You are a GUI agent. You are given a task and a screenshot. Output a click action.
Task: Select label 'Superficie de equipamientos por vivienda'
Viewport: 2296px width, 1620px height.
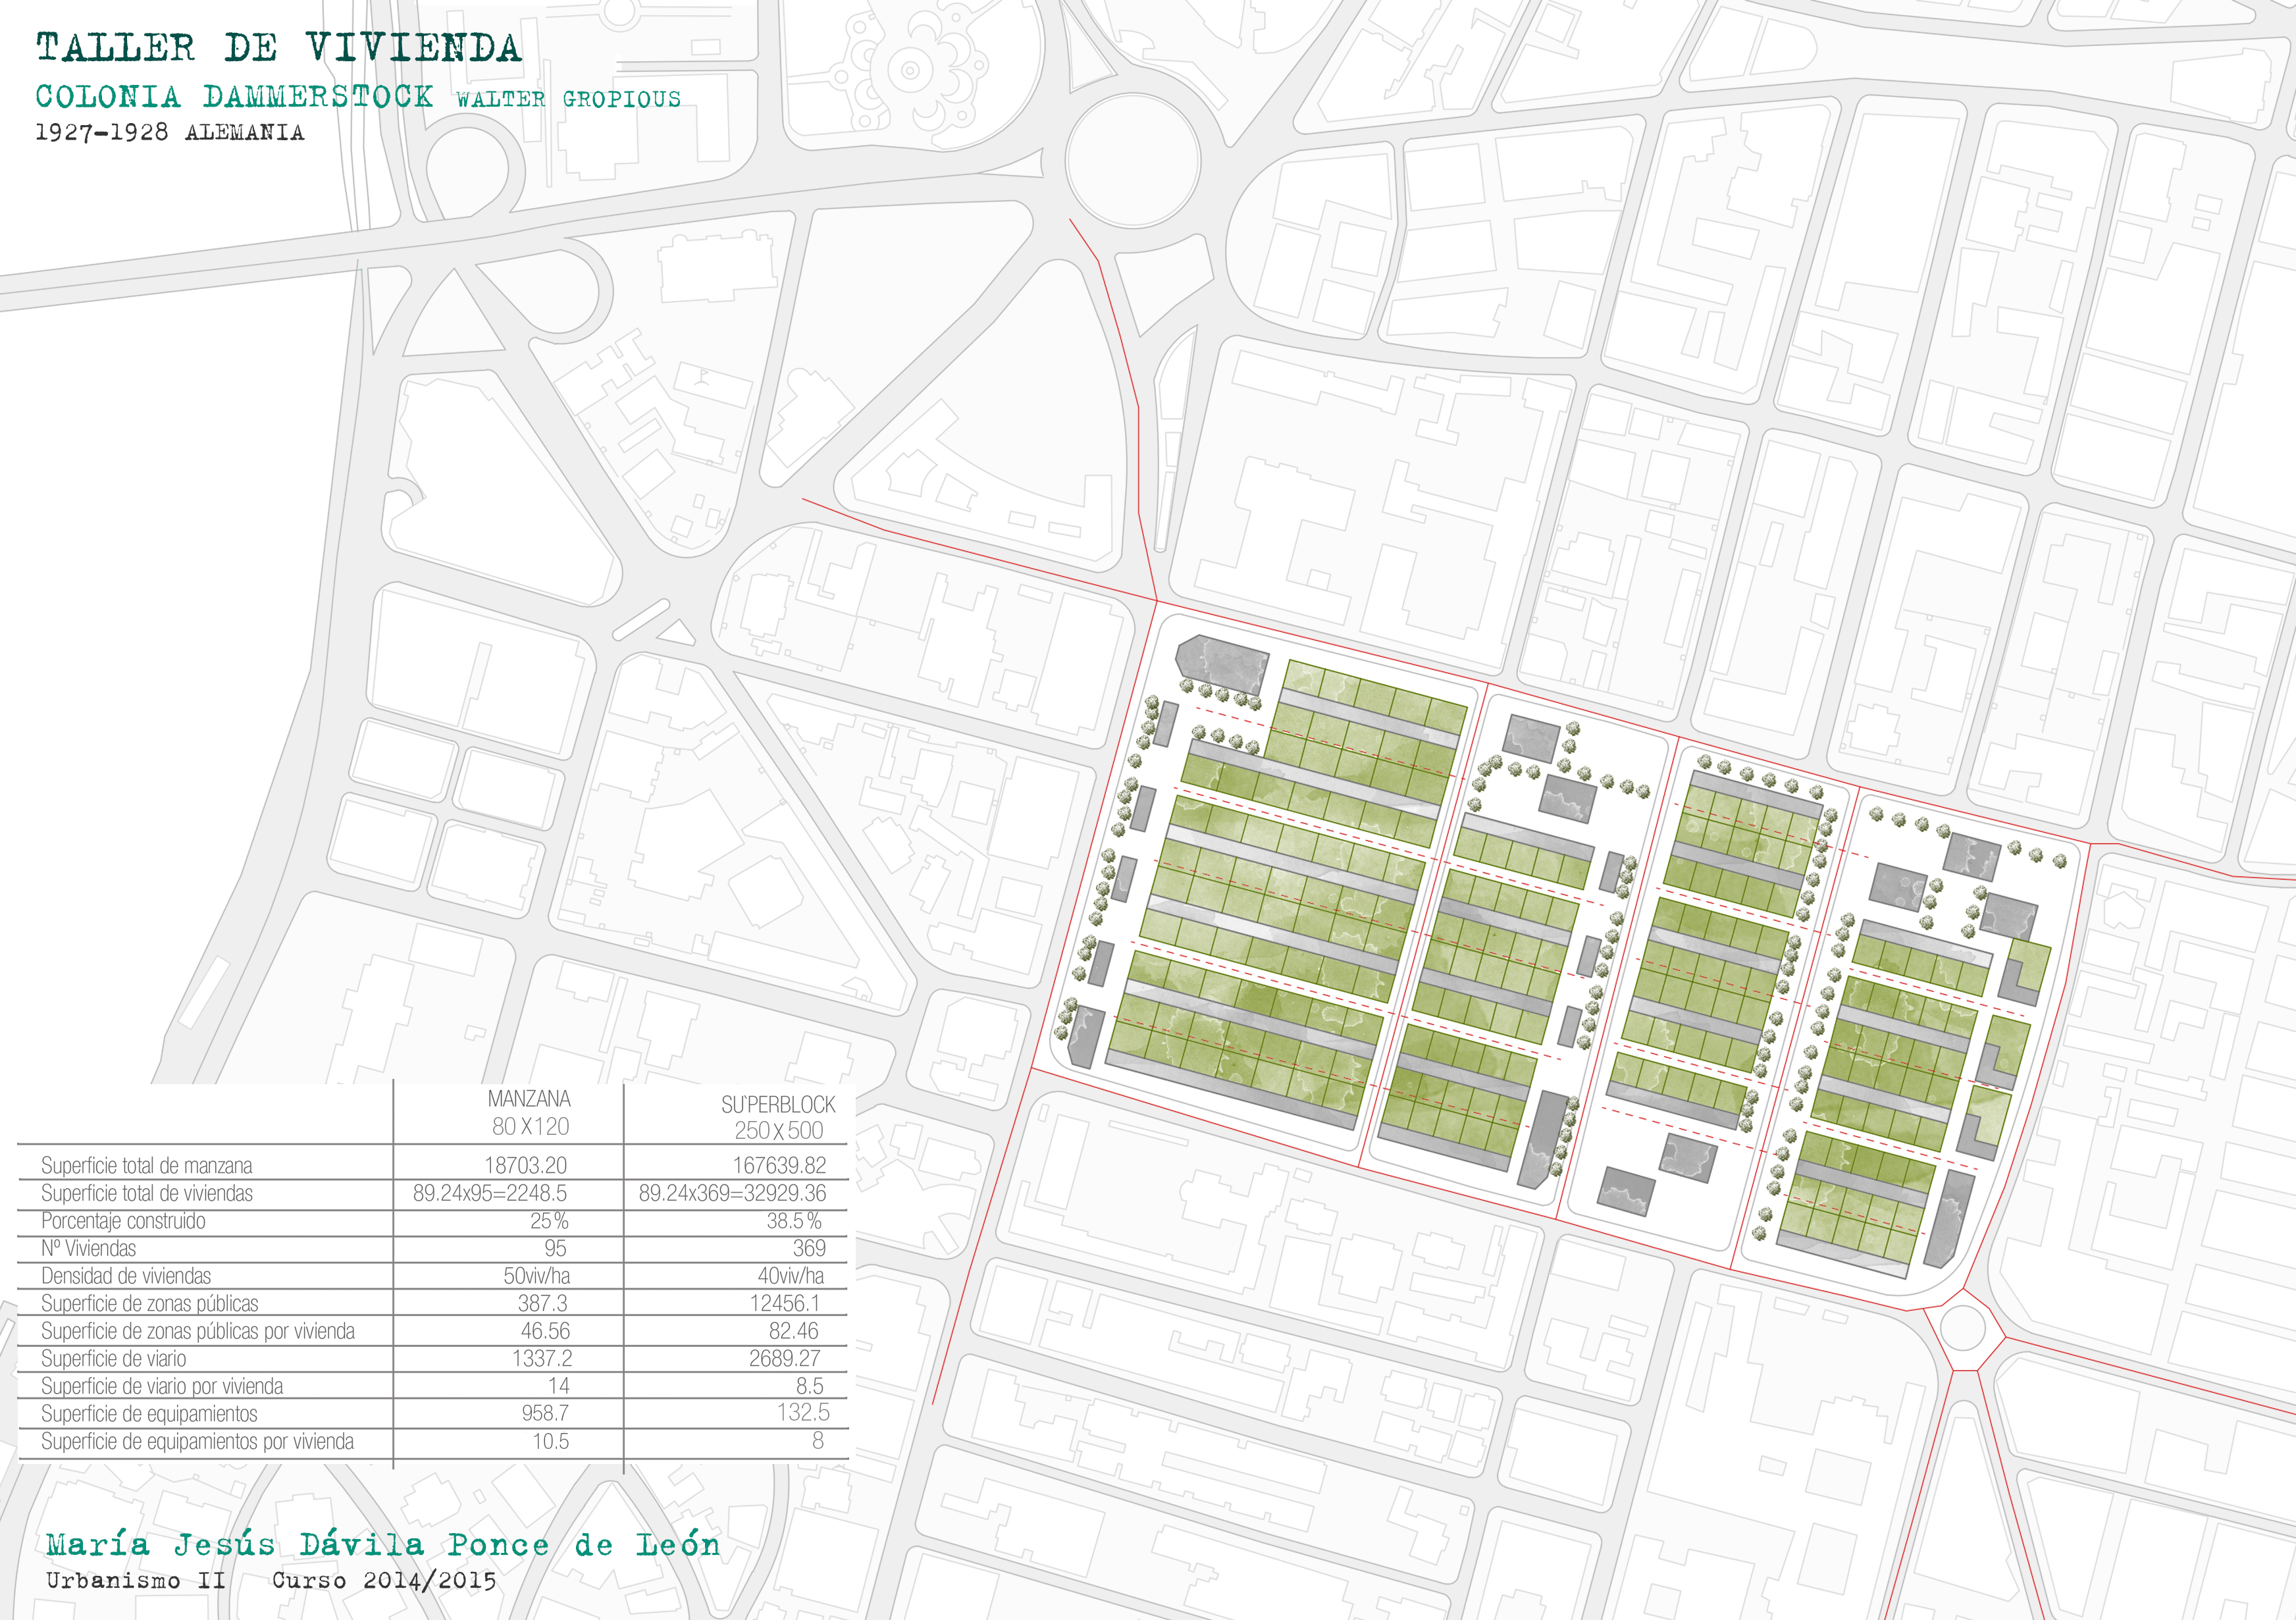pos(198,1442)
